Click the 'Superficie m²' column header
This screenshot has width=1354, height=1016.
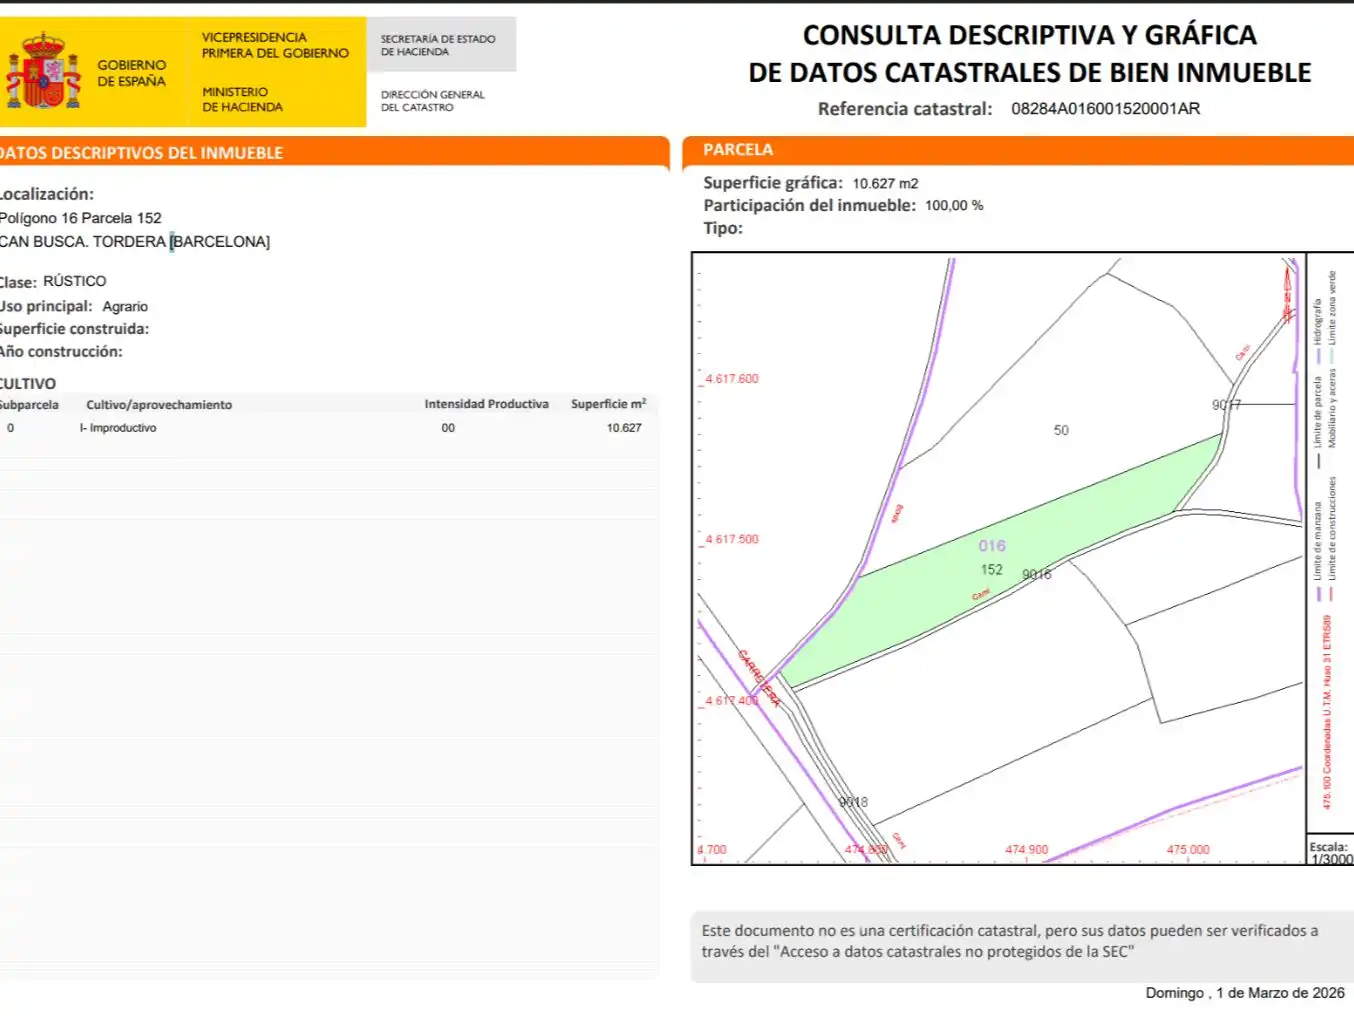click(609, 404)
